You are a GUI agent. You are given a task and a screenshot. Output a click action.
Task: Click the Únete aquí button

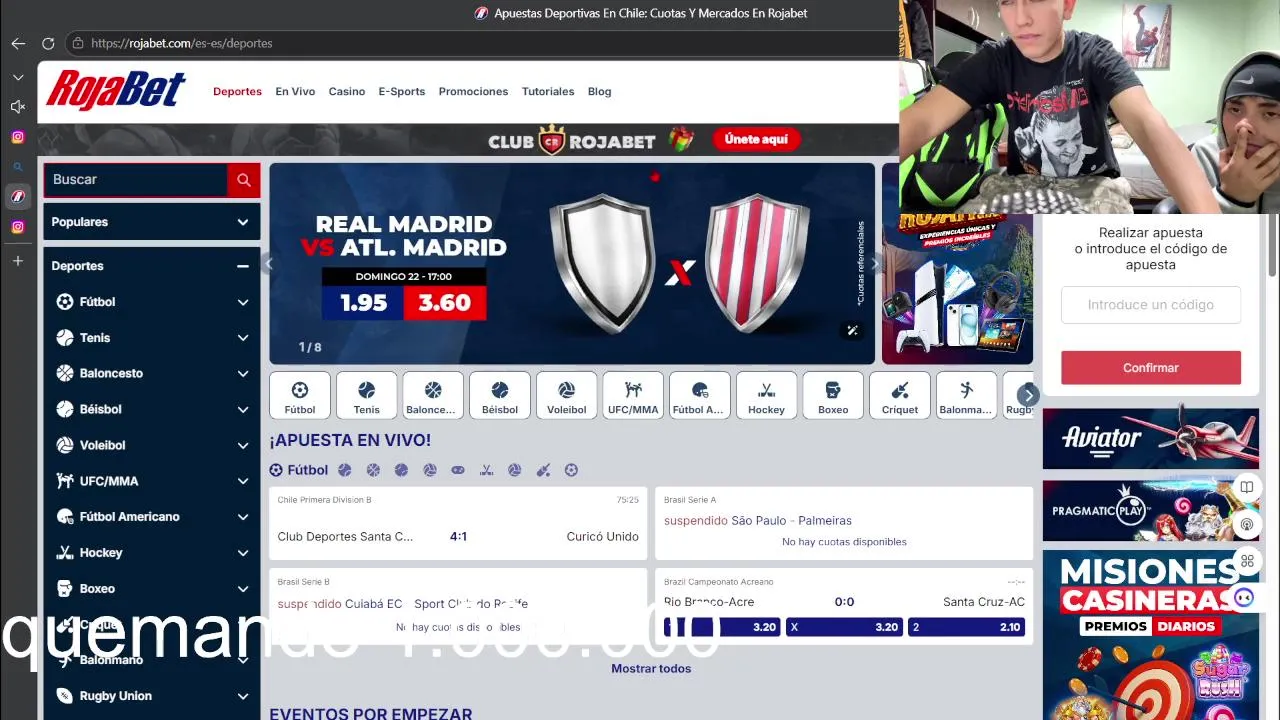(756, 140)
